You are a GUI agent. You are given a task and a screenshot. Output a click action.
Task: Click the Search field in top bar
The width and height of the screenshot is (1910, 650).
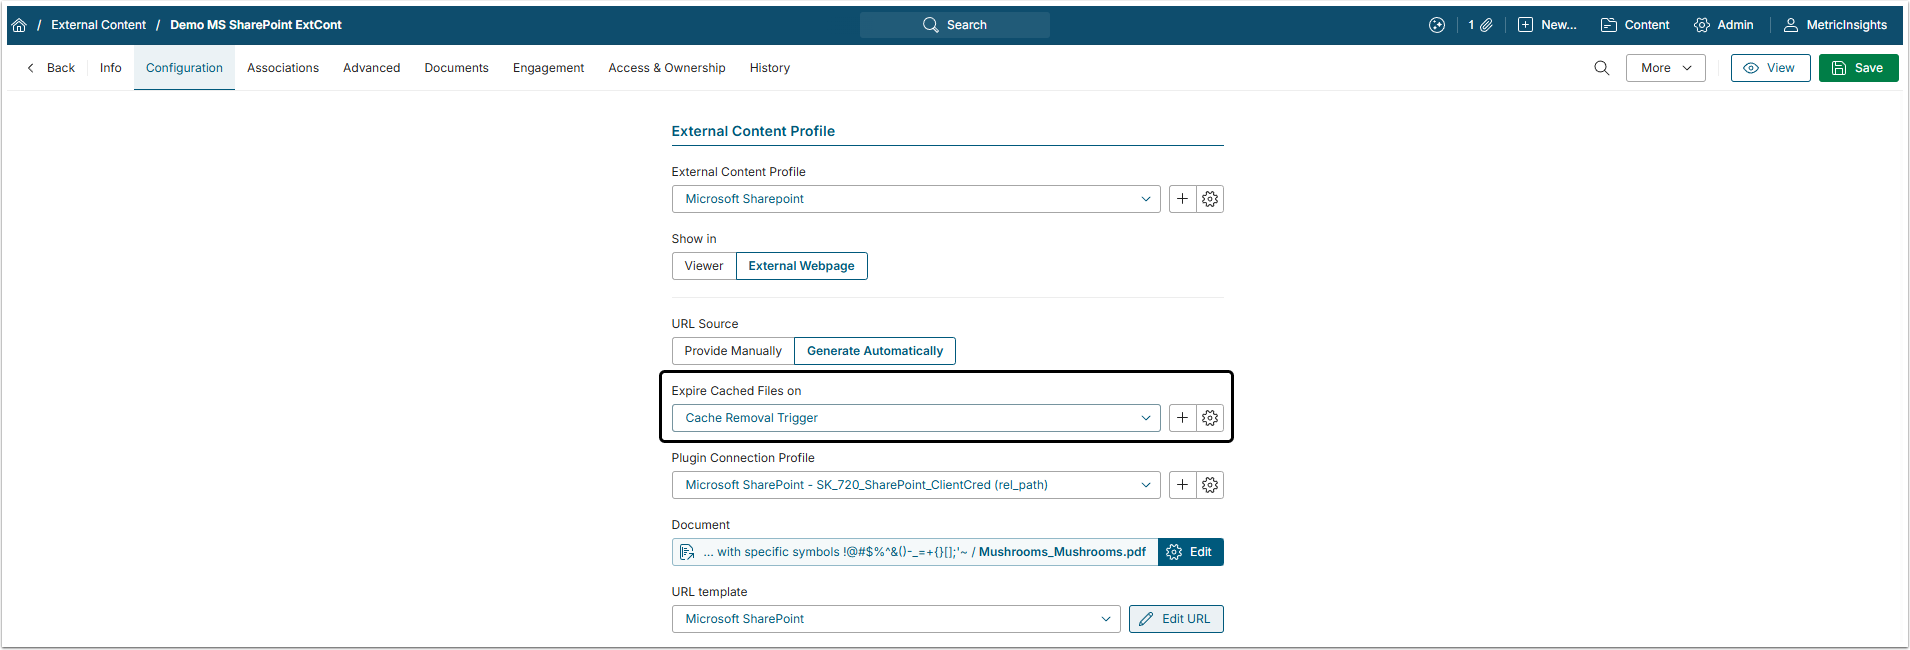coord(955,25)
